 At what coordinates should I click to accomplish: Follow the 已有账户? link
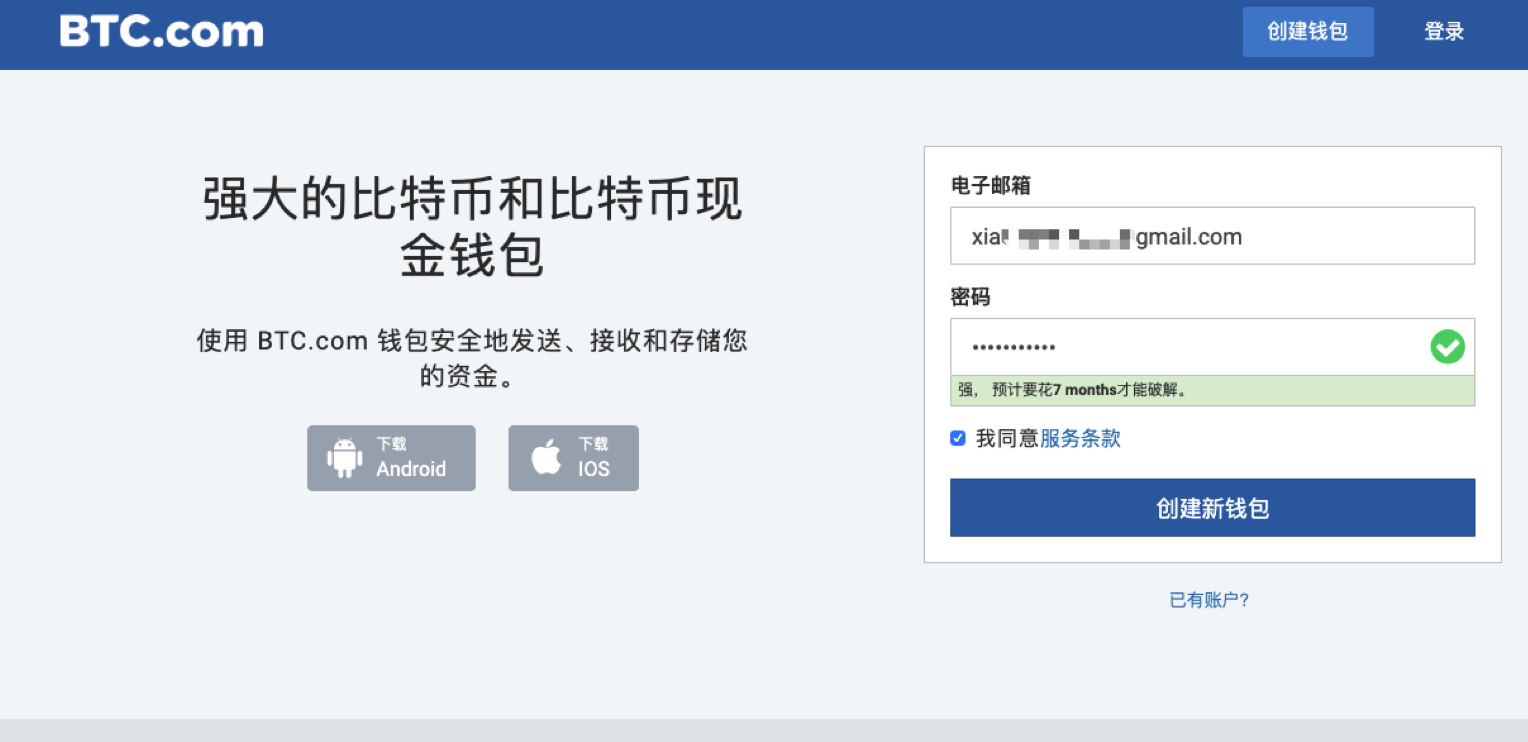point(1209,600)
